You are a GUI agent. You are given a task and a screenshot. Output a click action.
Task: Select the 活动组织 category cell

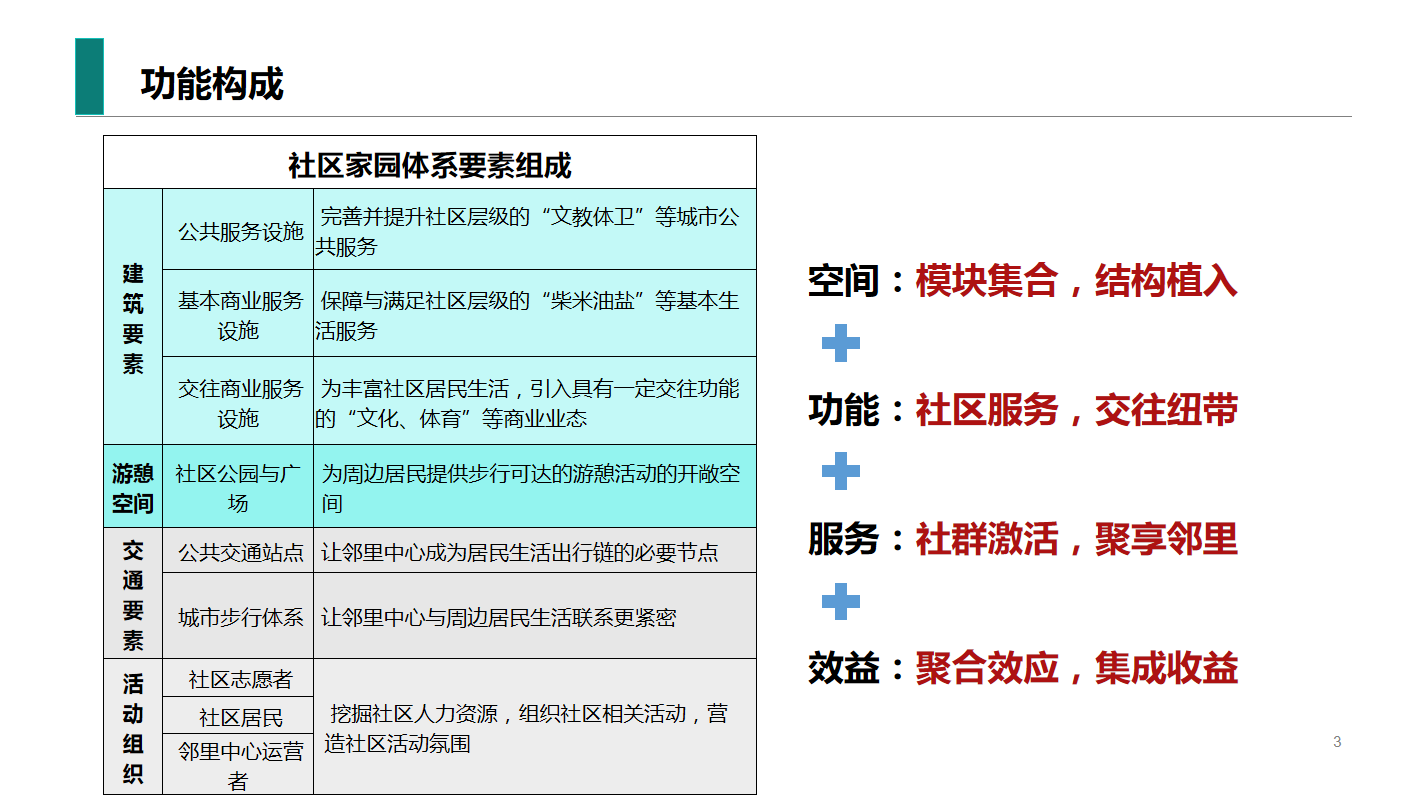point(133,727)
